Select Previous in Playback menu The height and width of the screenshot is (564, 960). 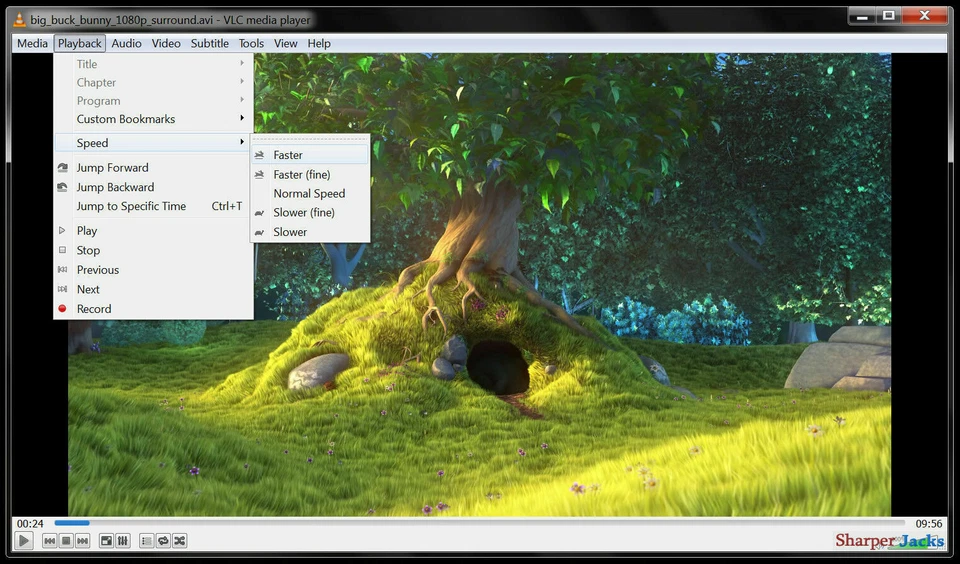coord(154,270)
